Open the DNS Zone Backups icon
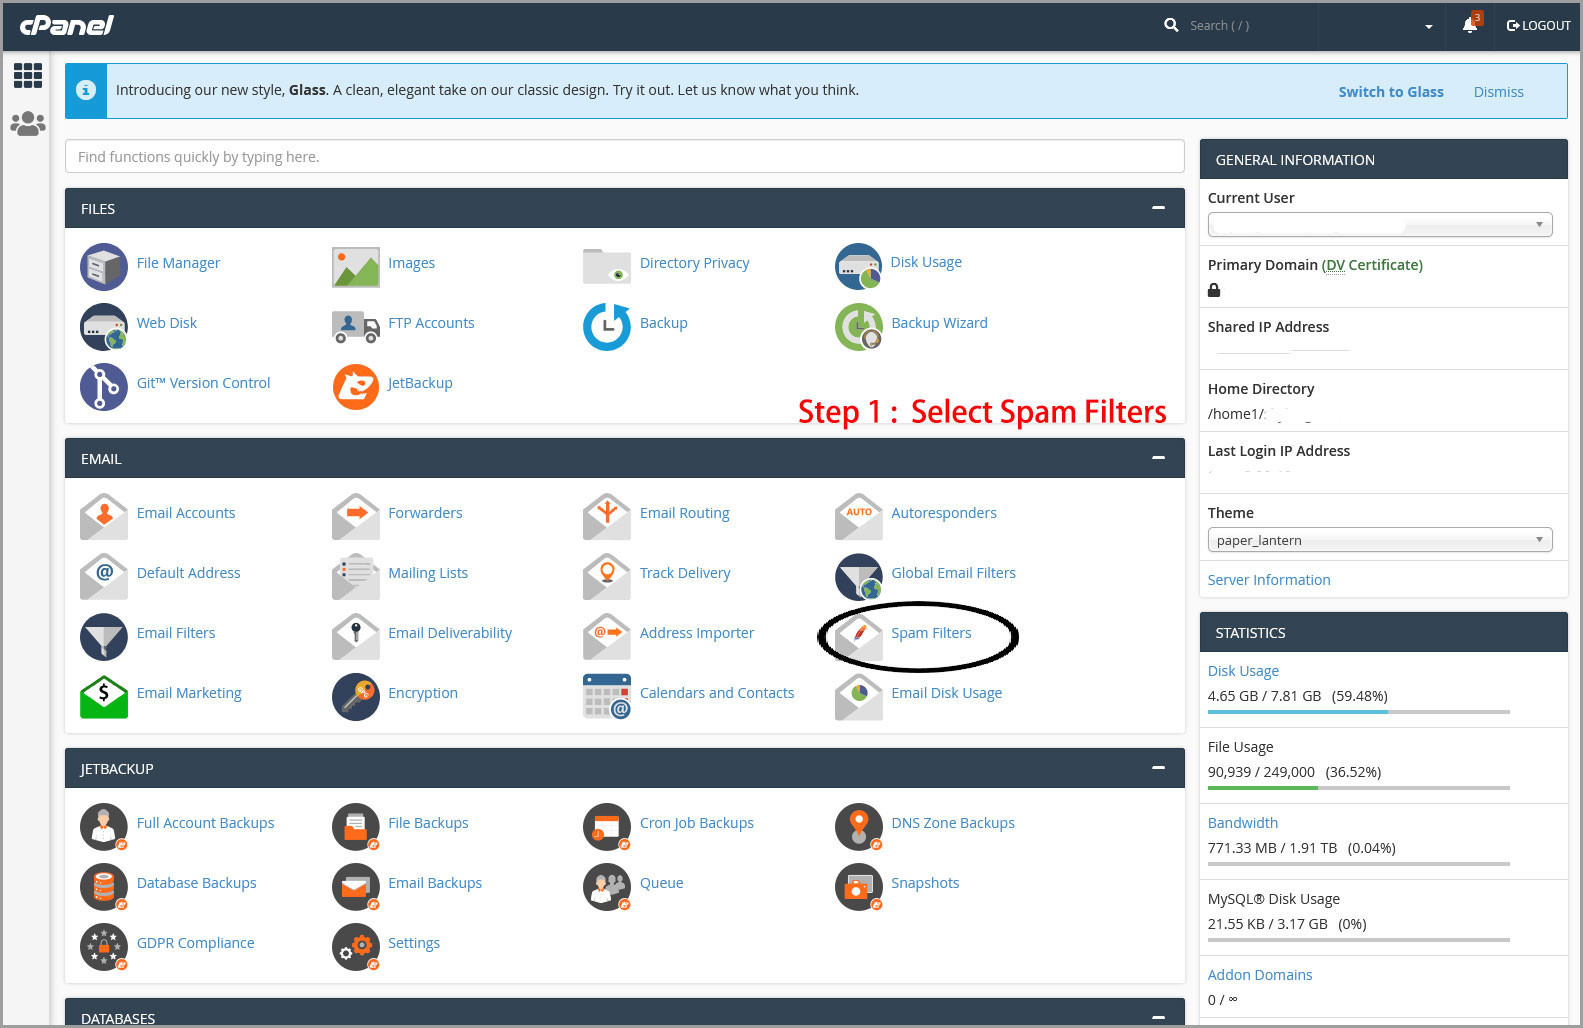 [859, 827]
